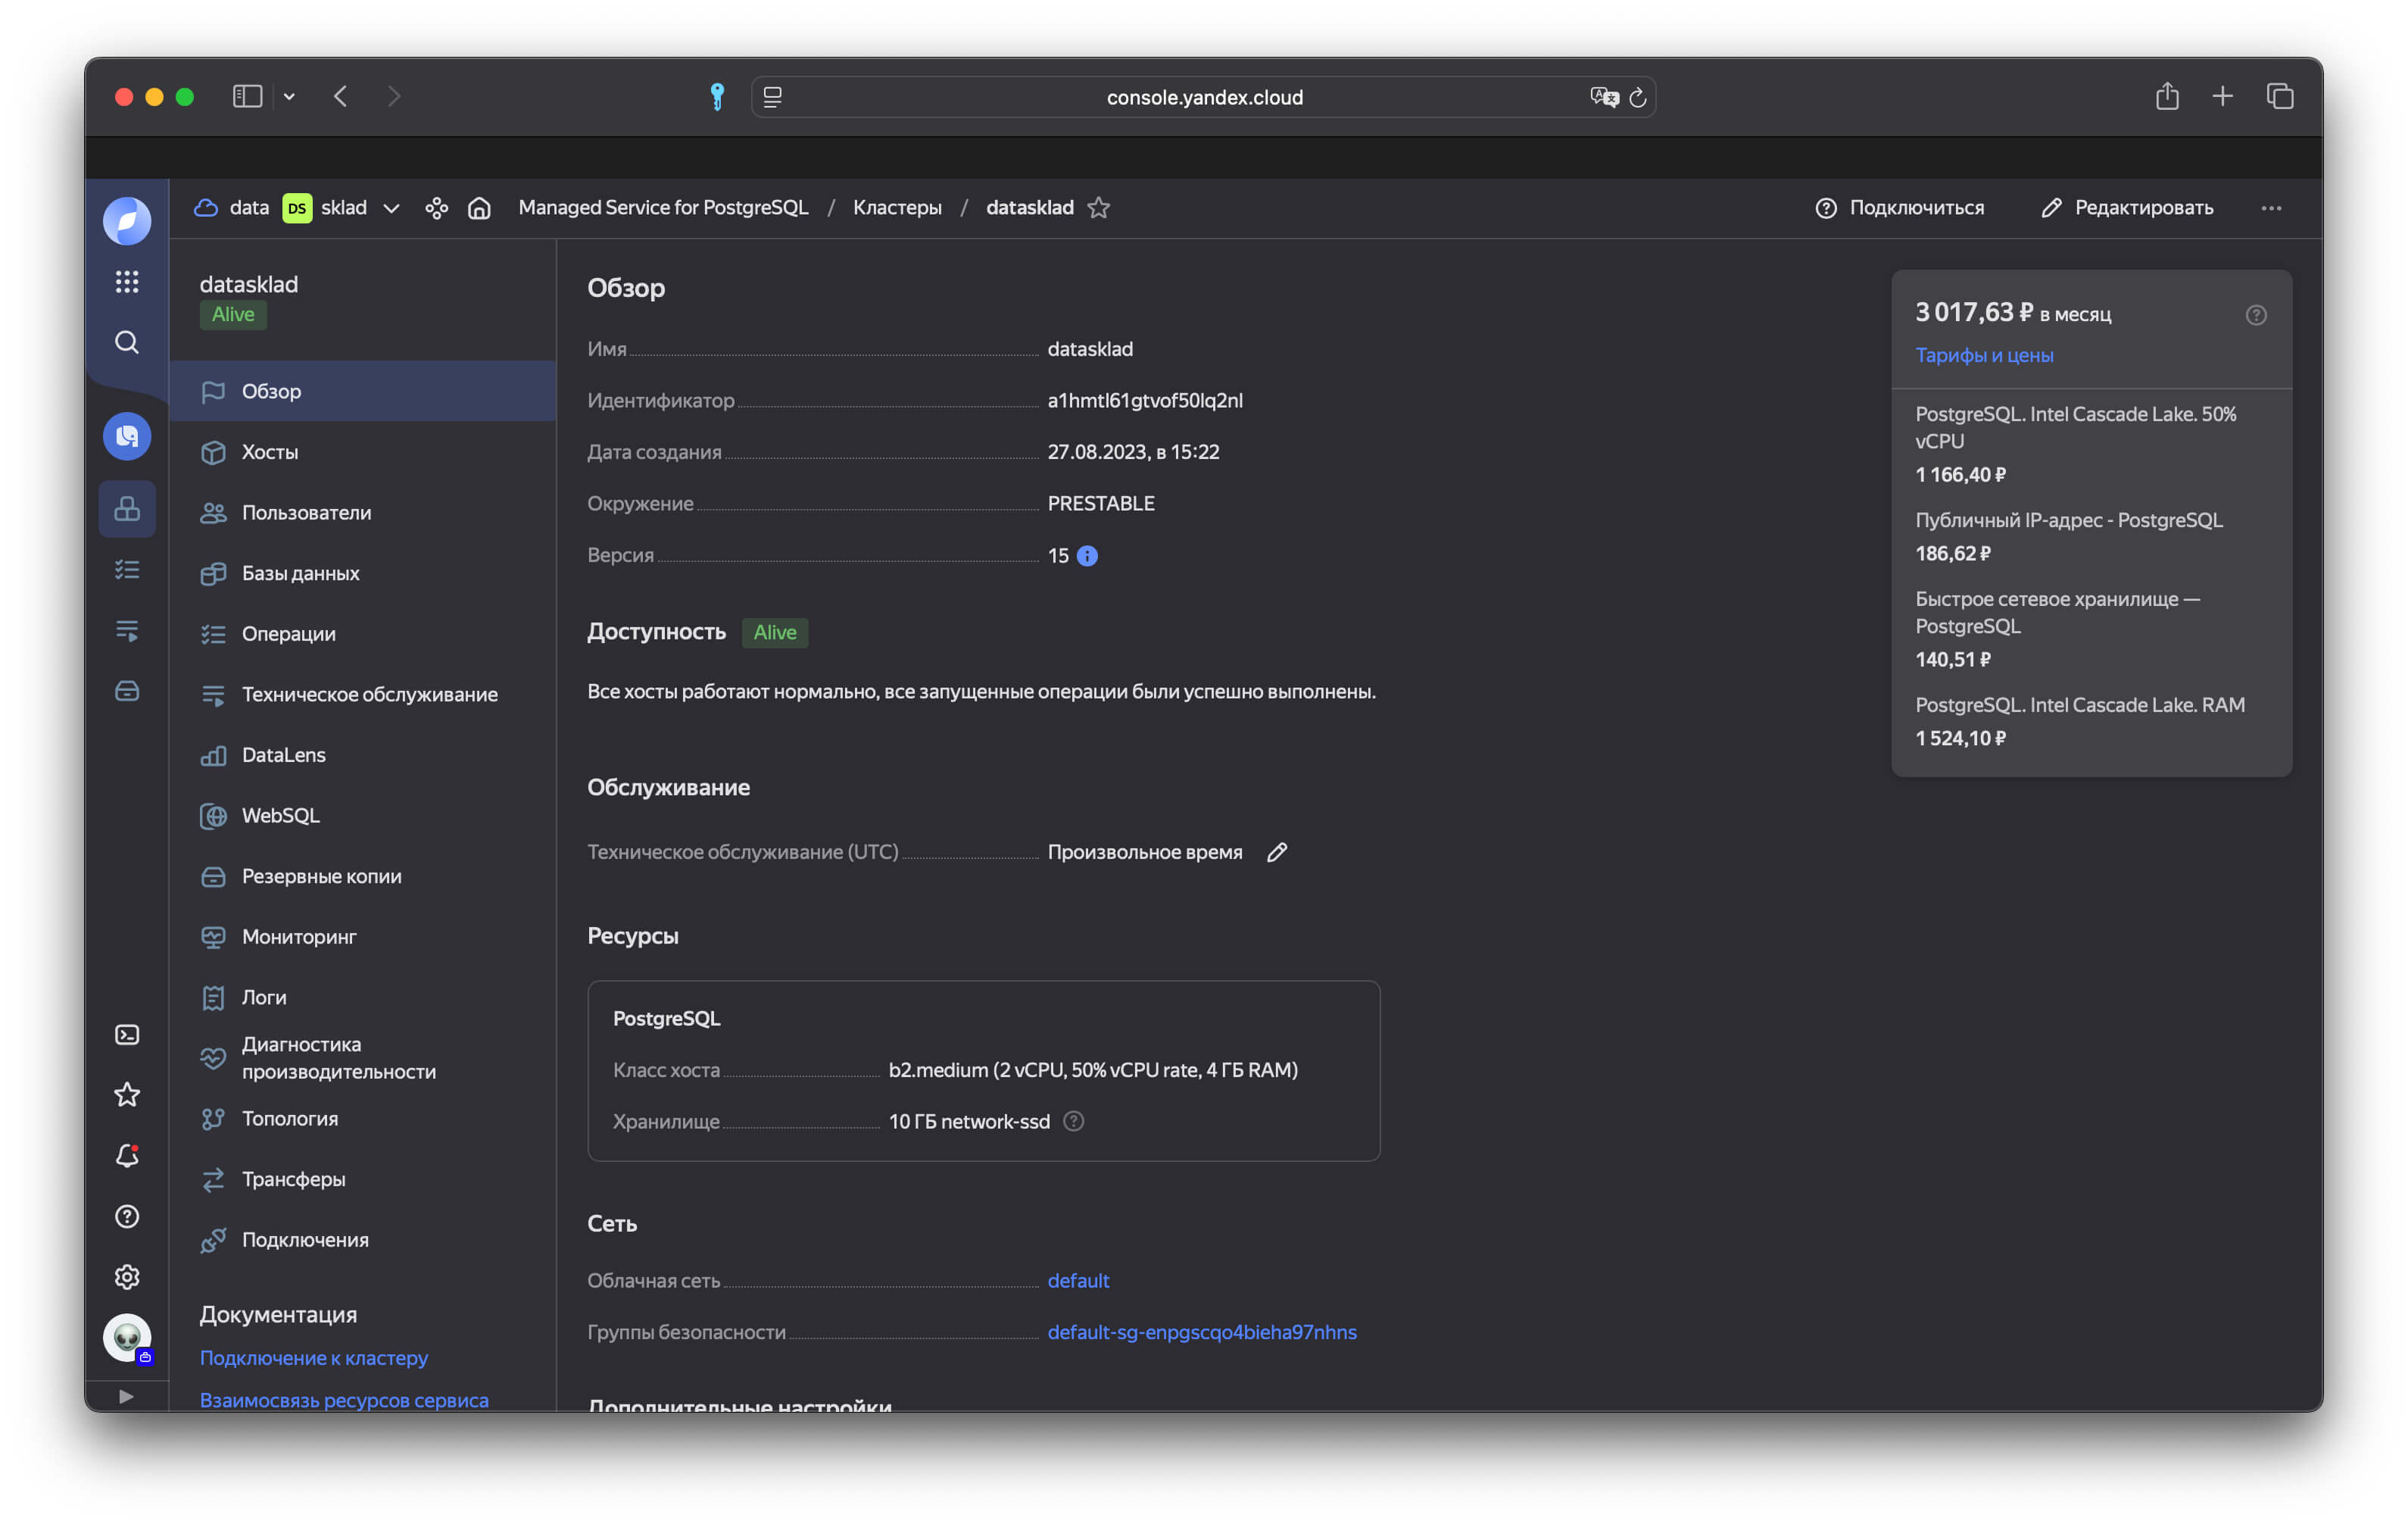This screenshot has width=2408, height=1524.
Task: Open the Операции section
Action: 362,634
